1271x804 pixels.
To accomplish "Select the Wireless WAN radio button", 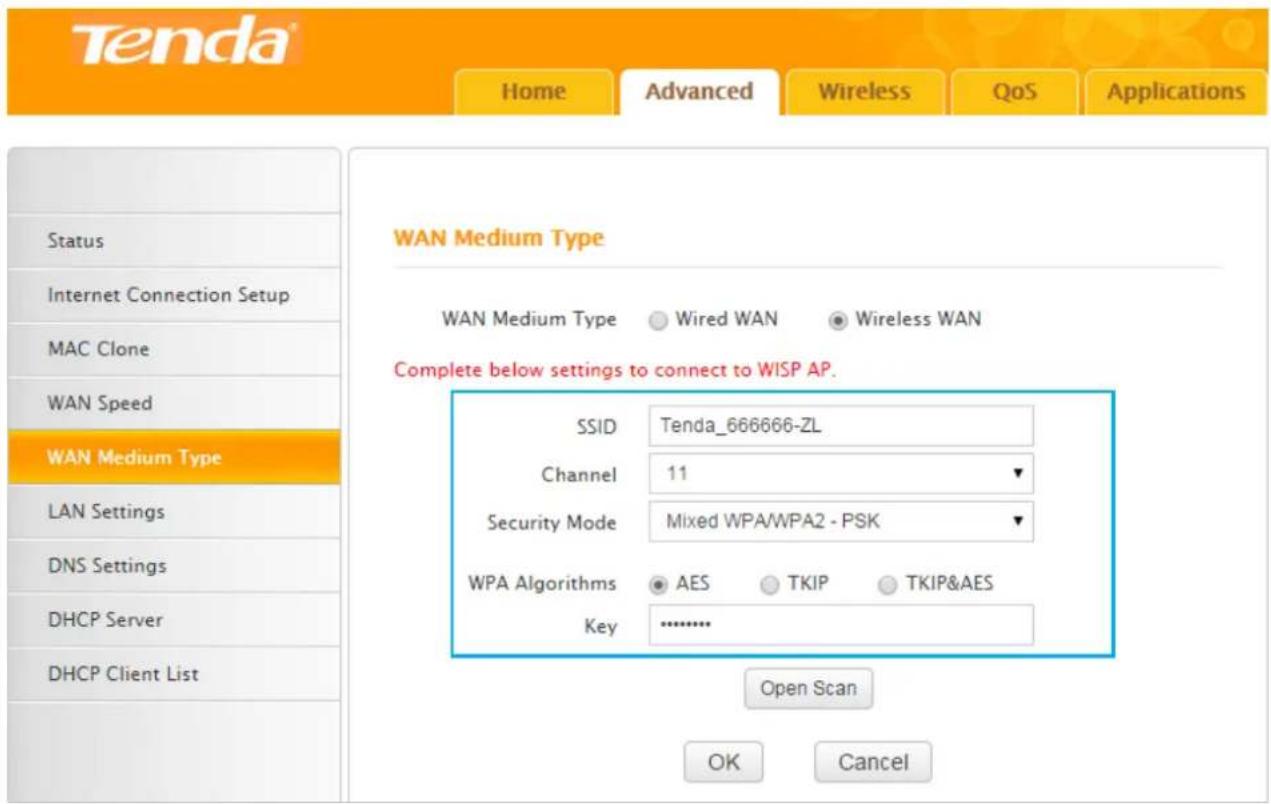I will coord(838,321).
